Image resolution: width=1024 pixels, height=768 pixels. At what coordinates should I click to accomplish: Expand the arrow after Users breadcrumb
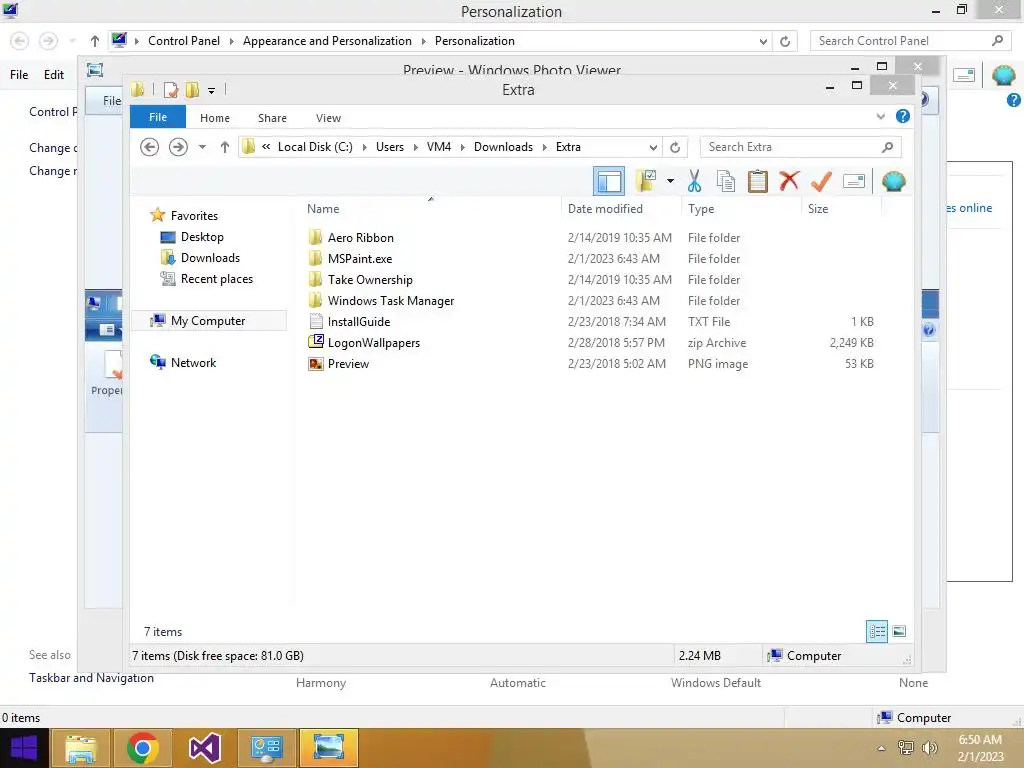415,148
